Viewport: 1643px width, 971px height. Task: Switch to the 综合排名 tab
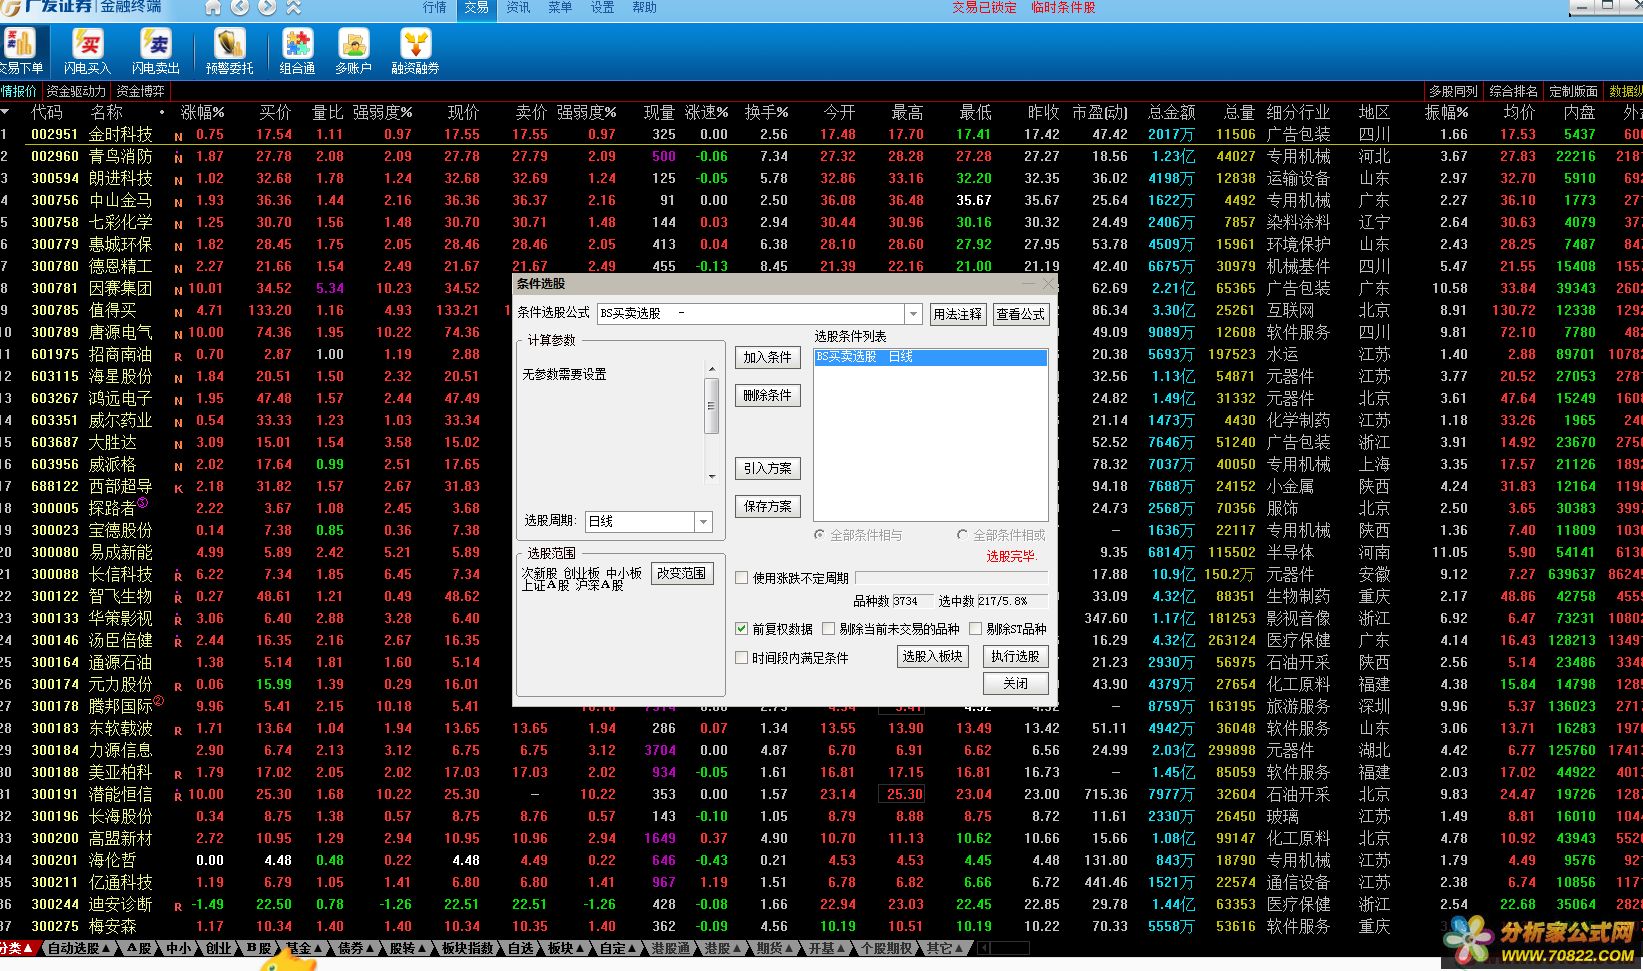[x=1513, y=91]
